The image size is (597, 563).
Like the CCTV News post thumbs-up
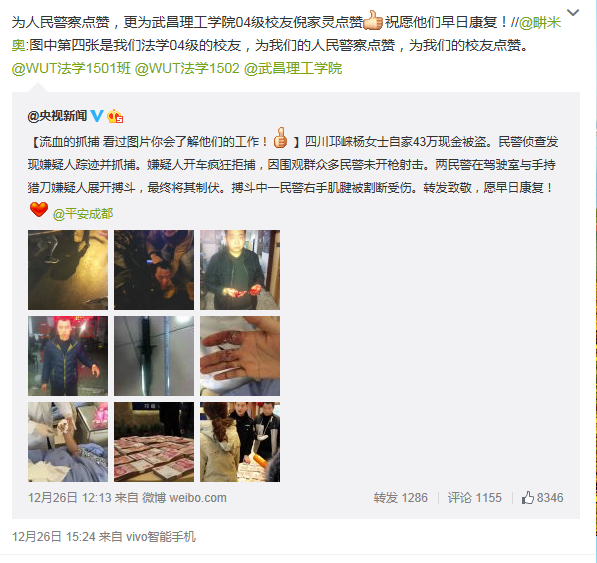543,498
